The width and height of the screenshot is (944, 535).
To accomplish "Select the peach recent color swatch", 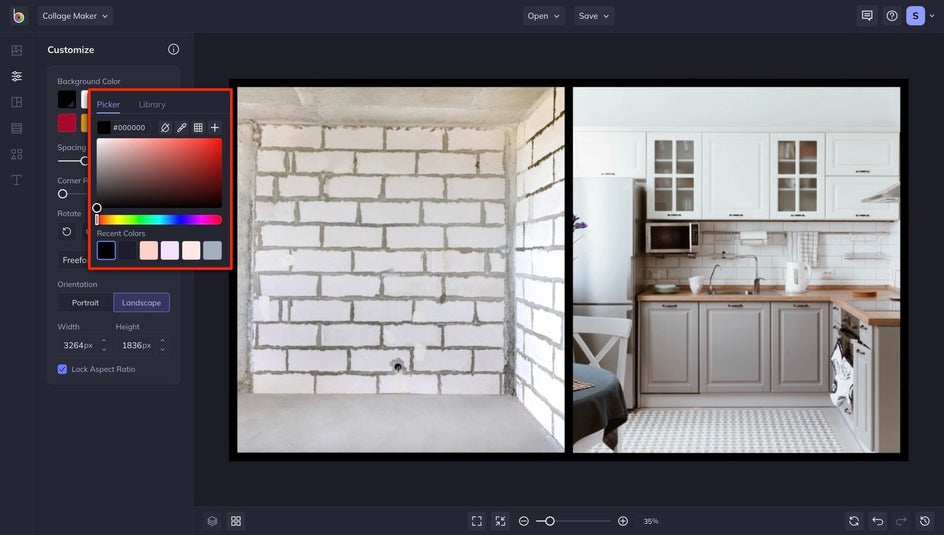I will [191, 250].
